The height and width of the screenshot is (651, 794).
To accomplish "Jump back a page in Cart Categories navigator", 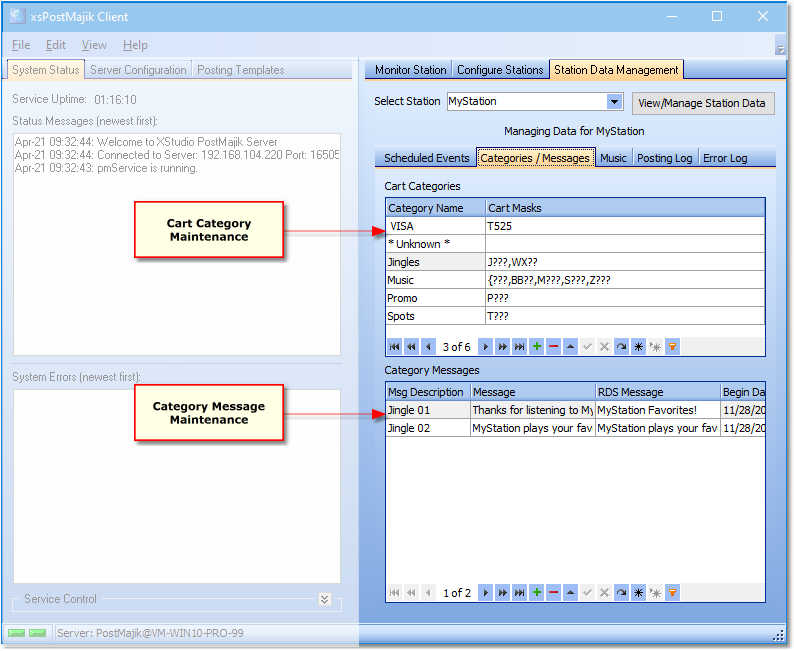I will 411,347.
